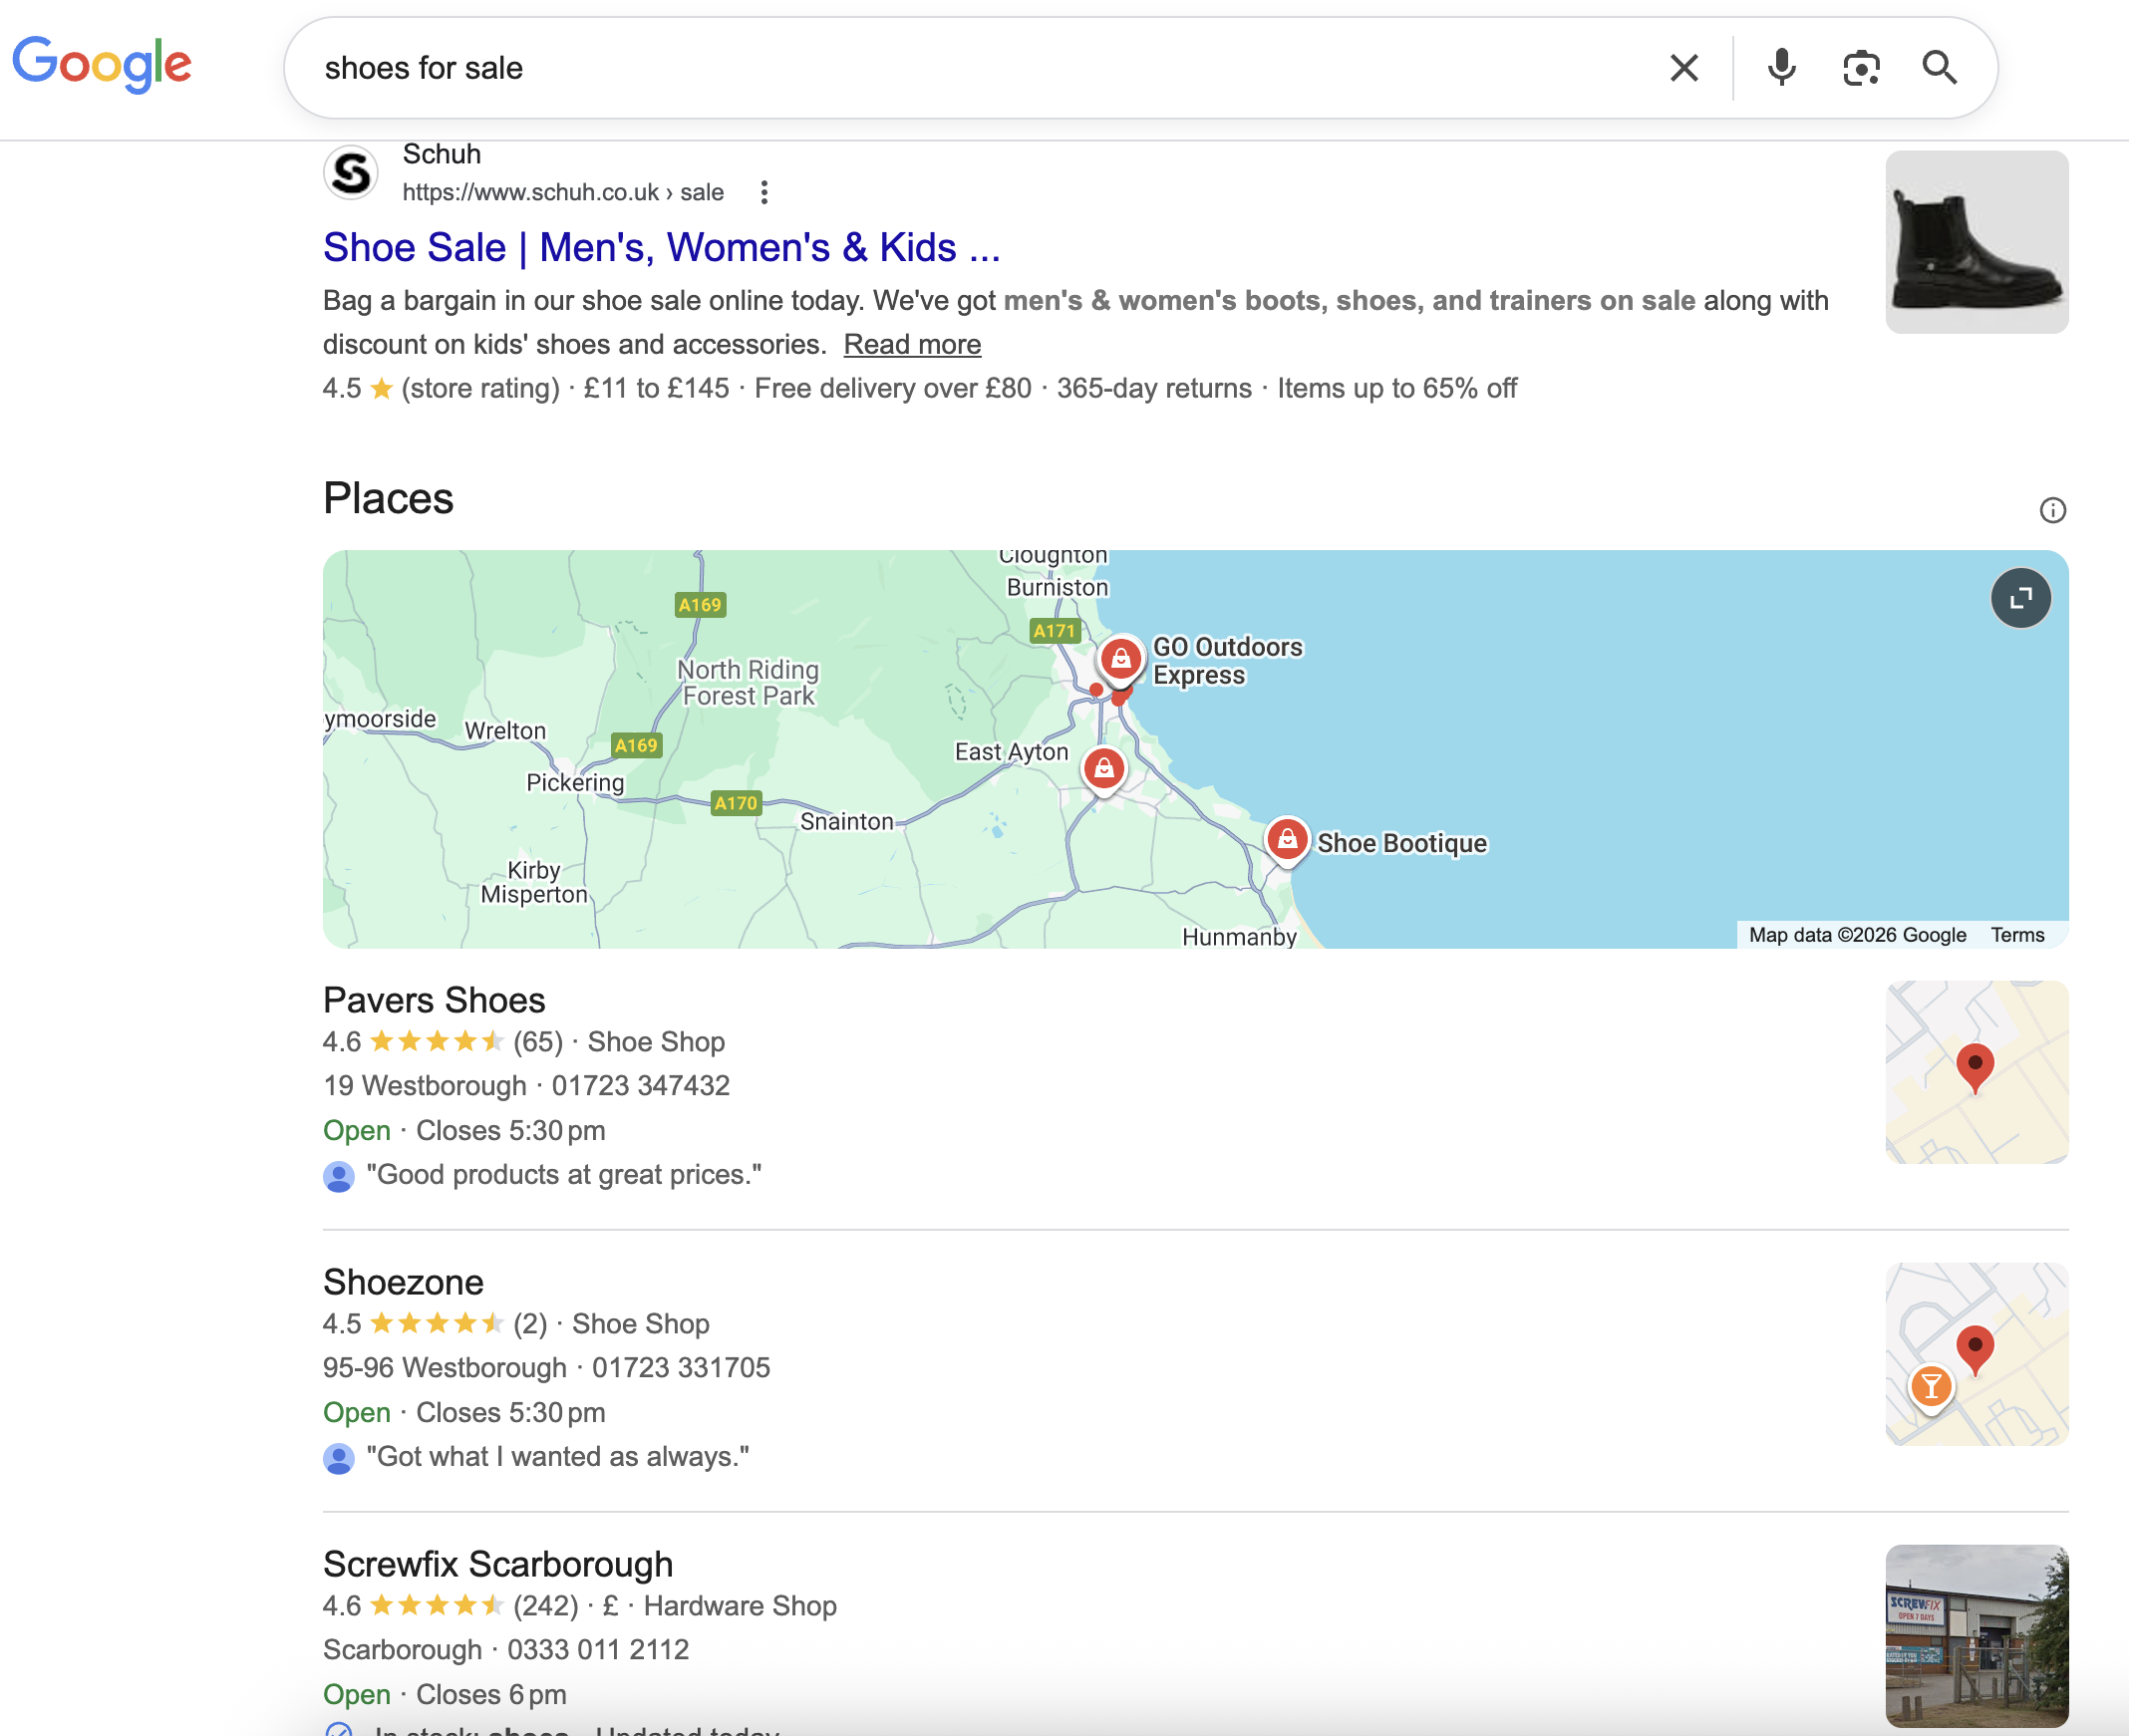Open the Pavers Shoes place listing
The image size is (2129, 1736).
[434, 1000]
